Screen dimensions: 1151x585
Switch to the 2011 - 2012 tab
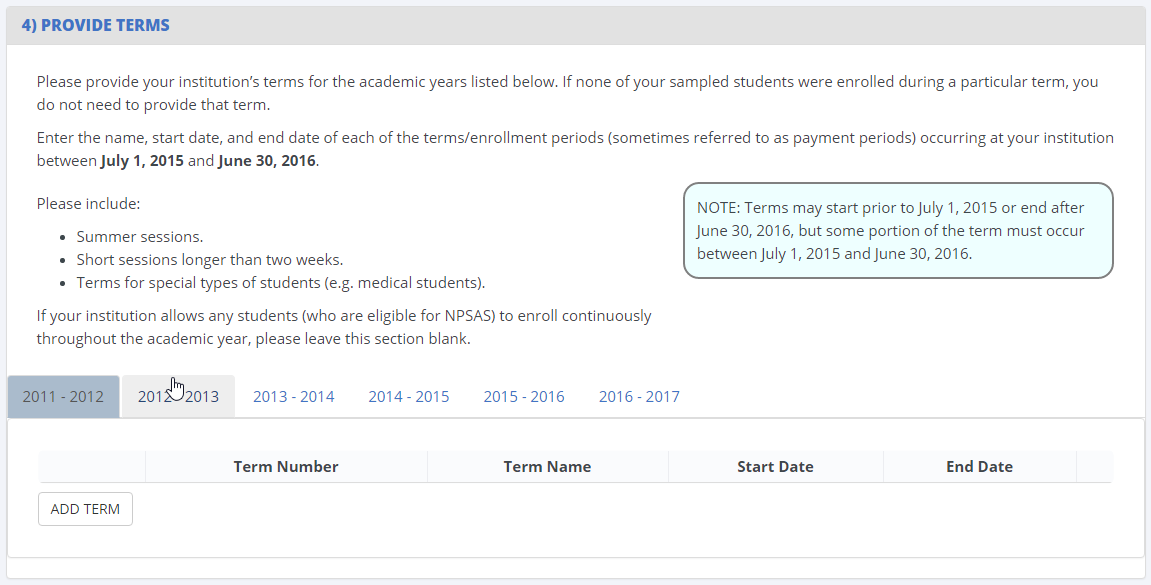(x=63, y=396)
